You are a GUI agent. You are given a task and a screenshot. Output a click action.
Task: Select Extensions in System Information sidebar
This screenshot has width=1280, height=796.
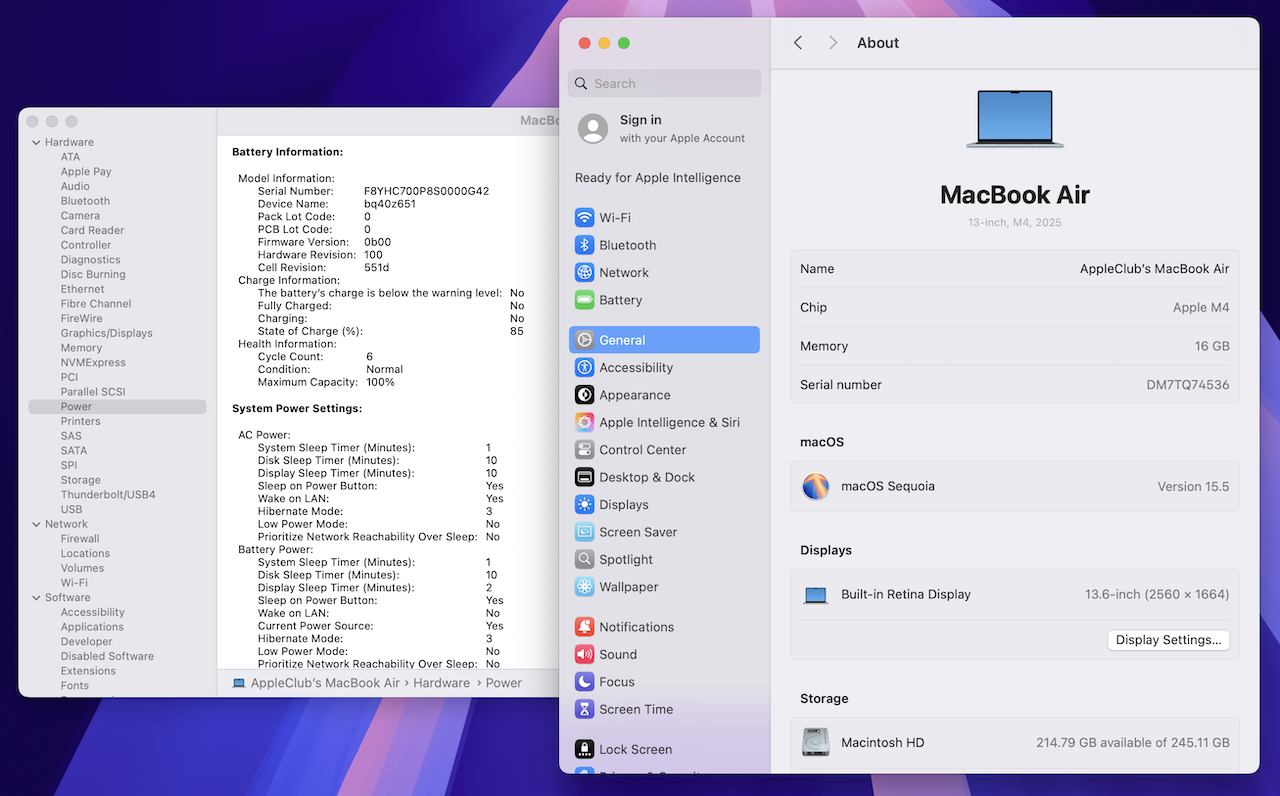[x=88, y=671]
